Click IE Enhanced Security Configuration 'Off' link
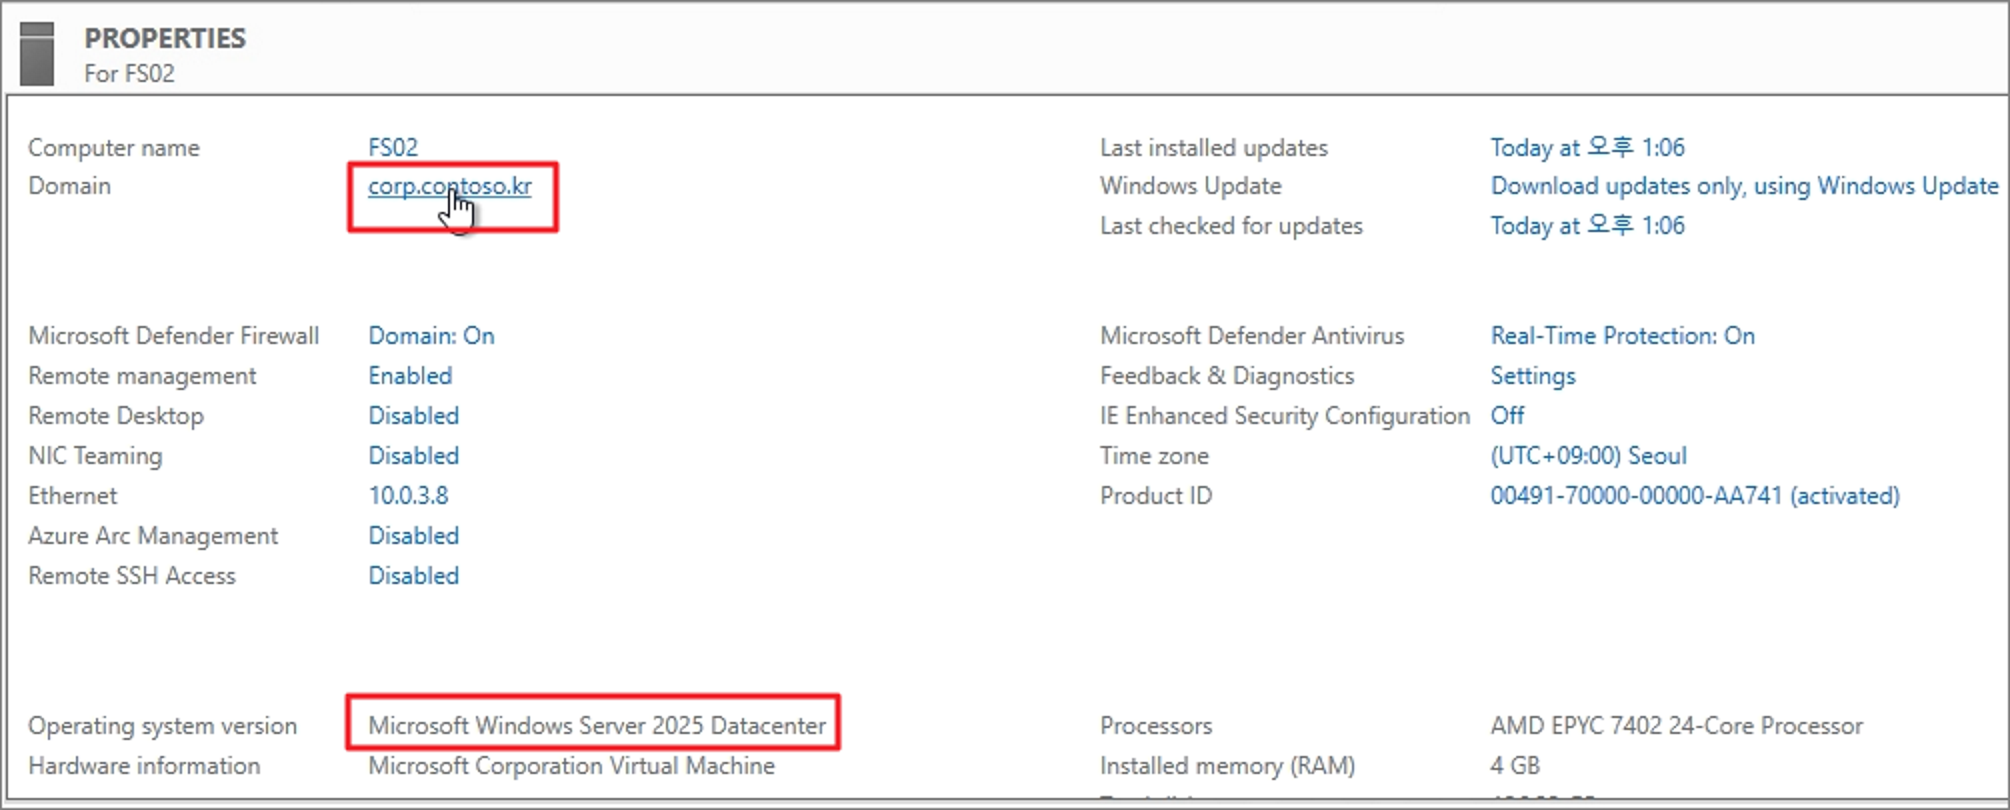This screenshot has height=810, width=2010. tap(1507, 416)
